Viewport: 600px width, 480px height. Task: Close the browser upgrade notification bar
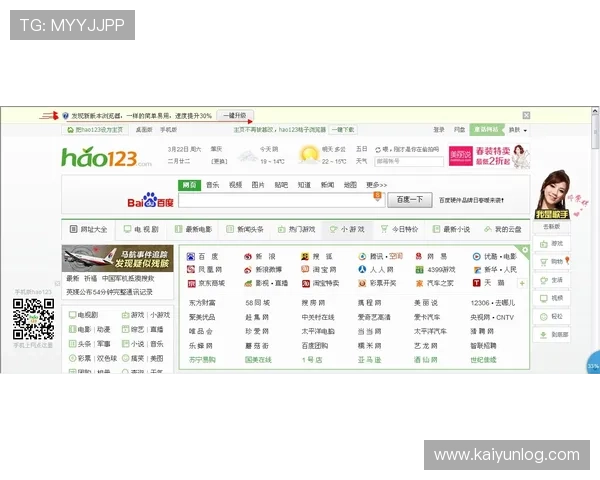[x=527, y=115]
